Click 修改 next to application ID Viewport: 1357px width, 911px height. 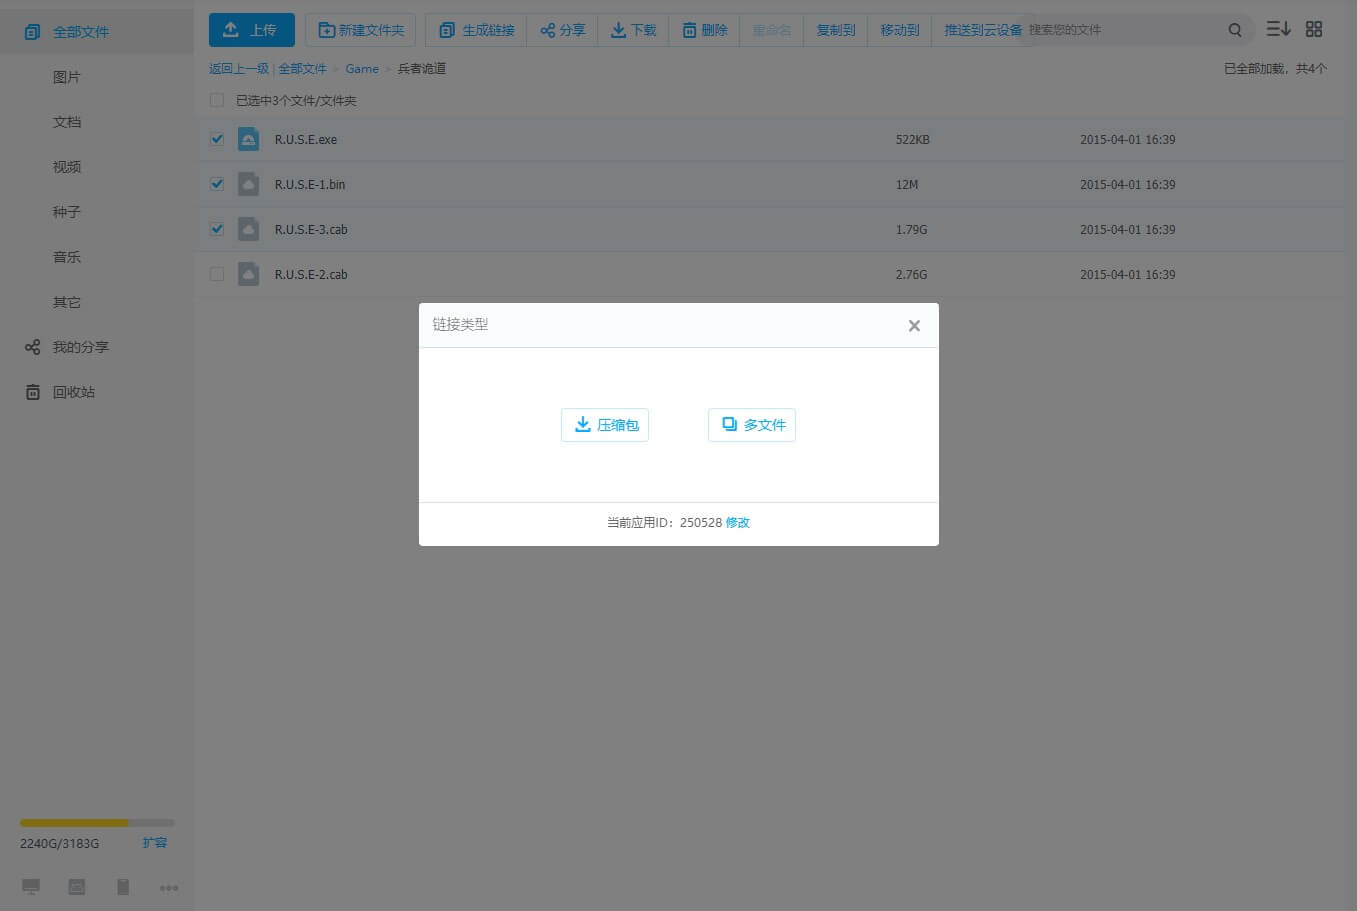738,523
